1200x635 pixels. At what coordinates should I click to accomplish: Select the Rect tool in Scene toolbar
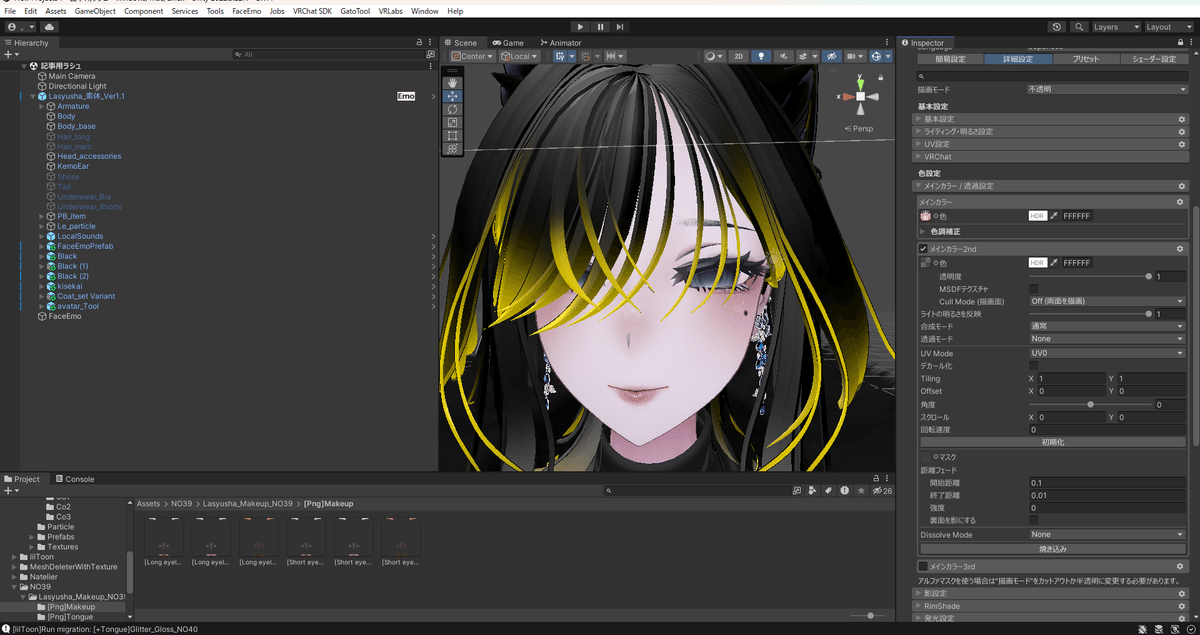pos(452,135)
